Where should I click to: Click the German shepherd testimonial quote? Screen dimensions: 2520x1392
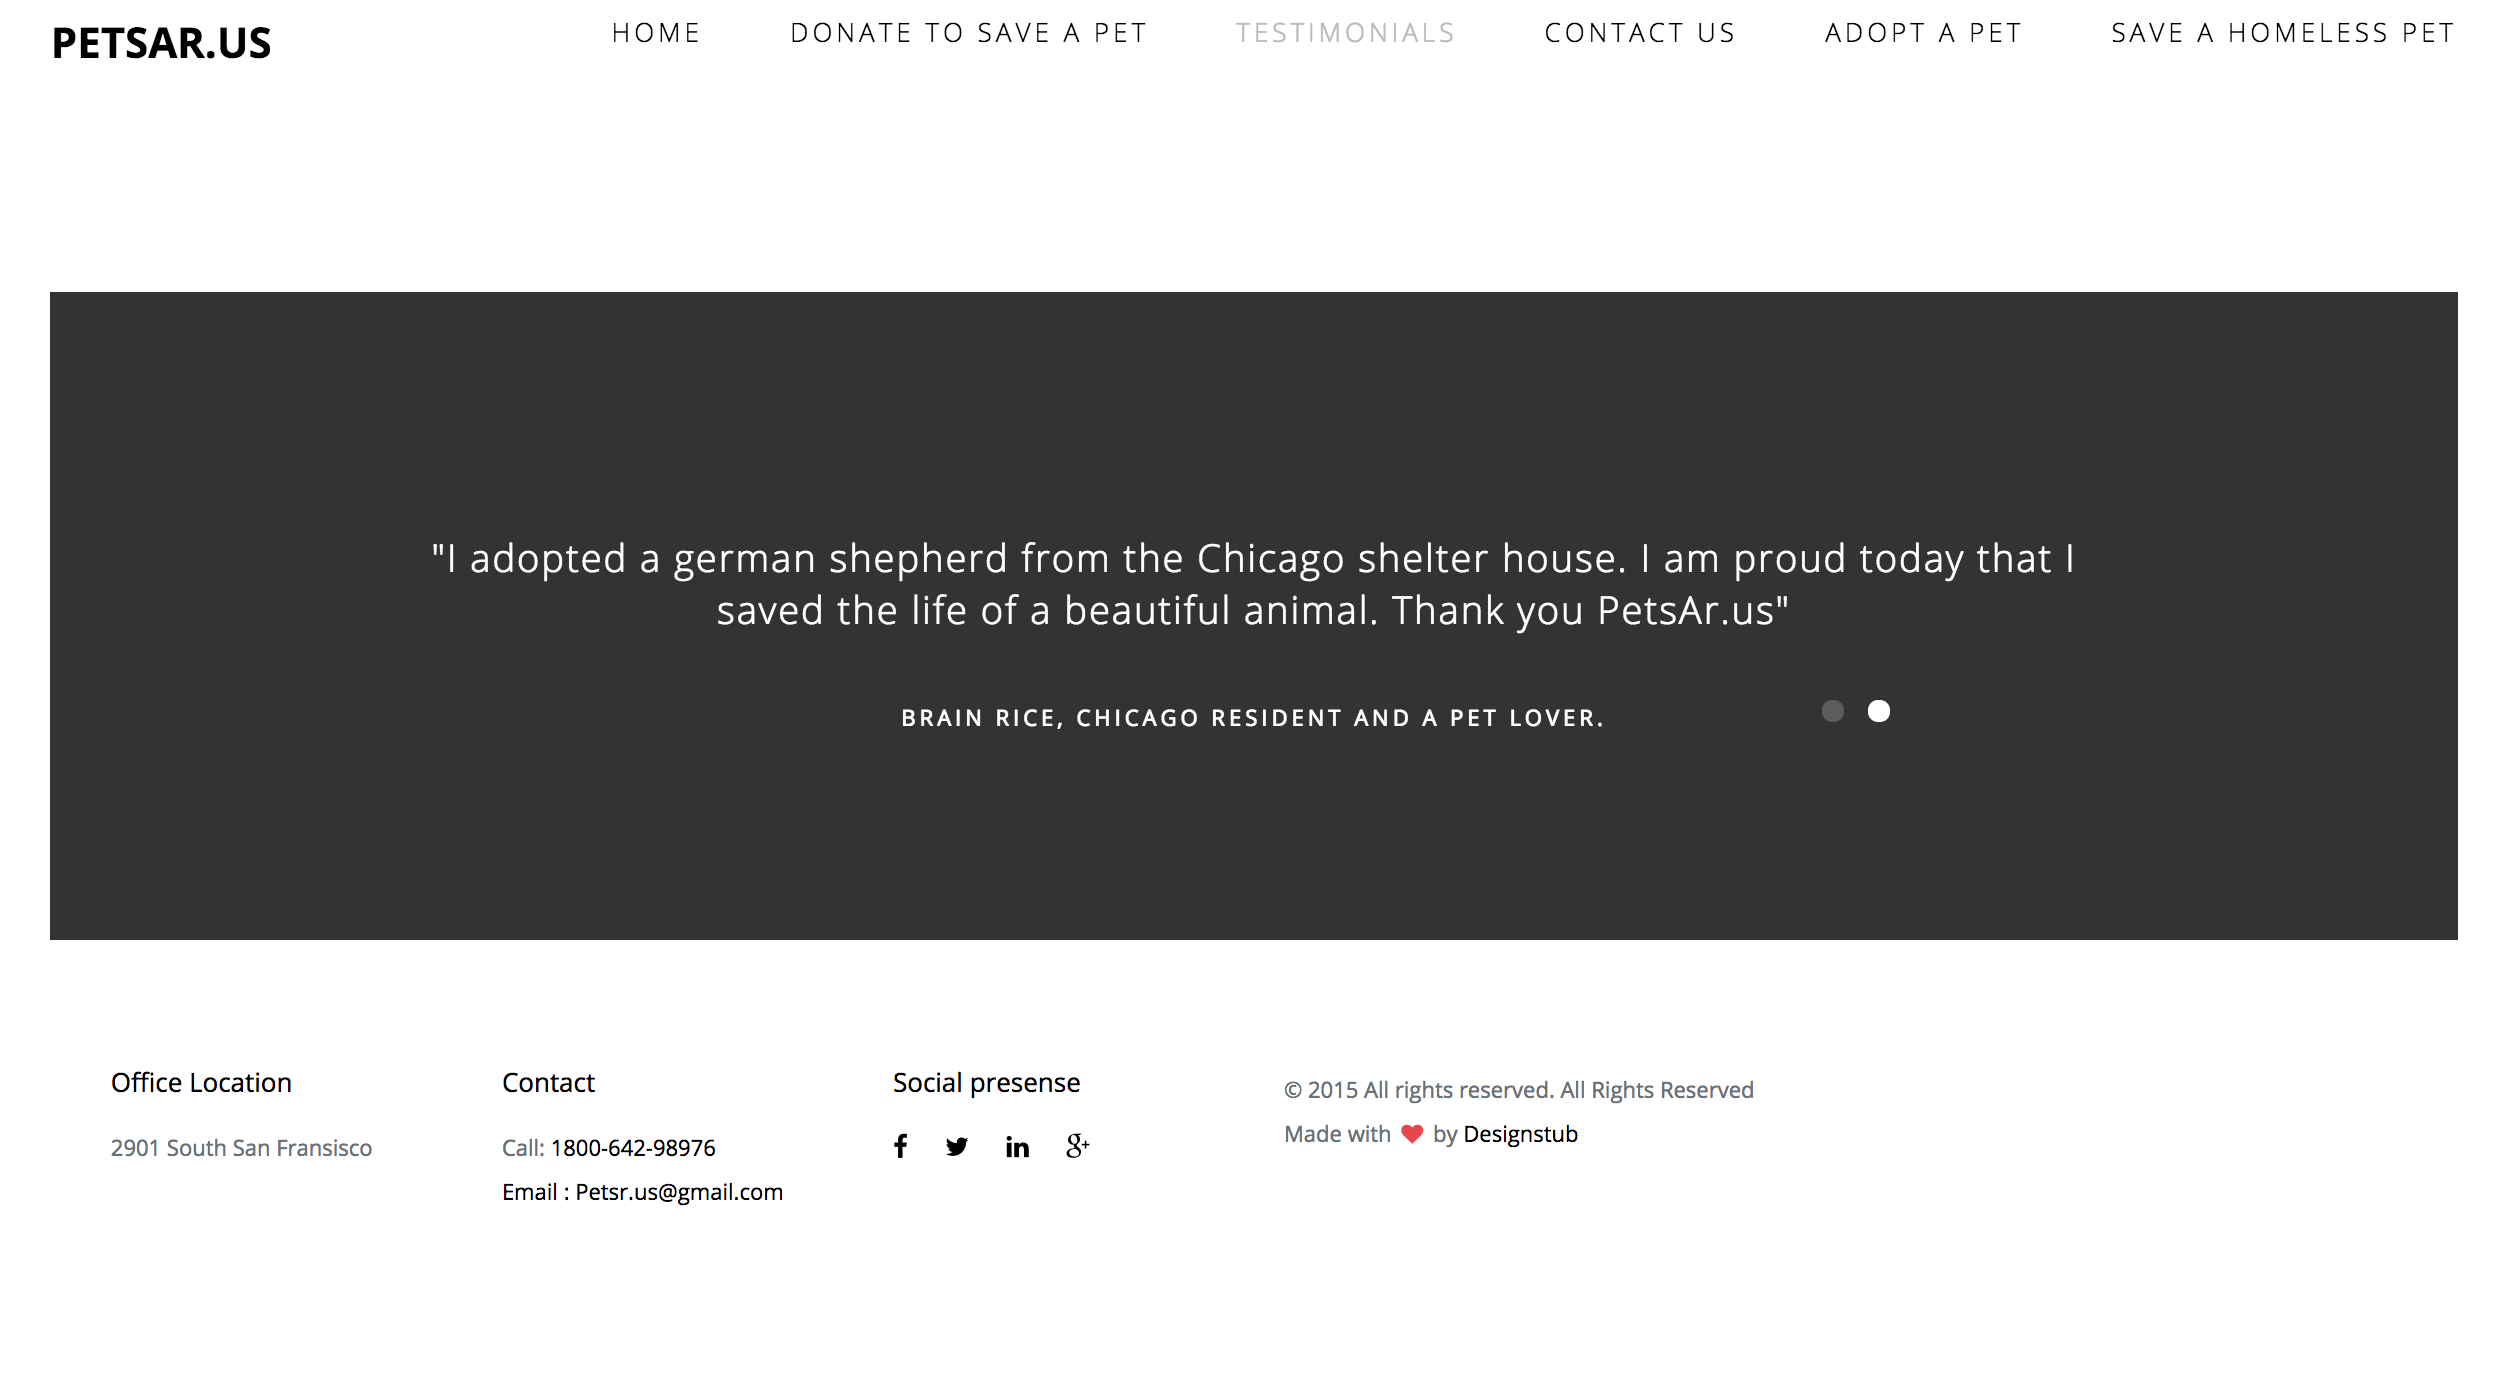(1253, 584)
